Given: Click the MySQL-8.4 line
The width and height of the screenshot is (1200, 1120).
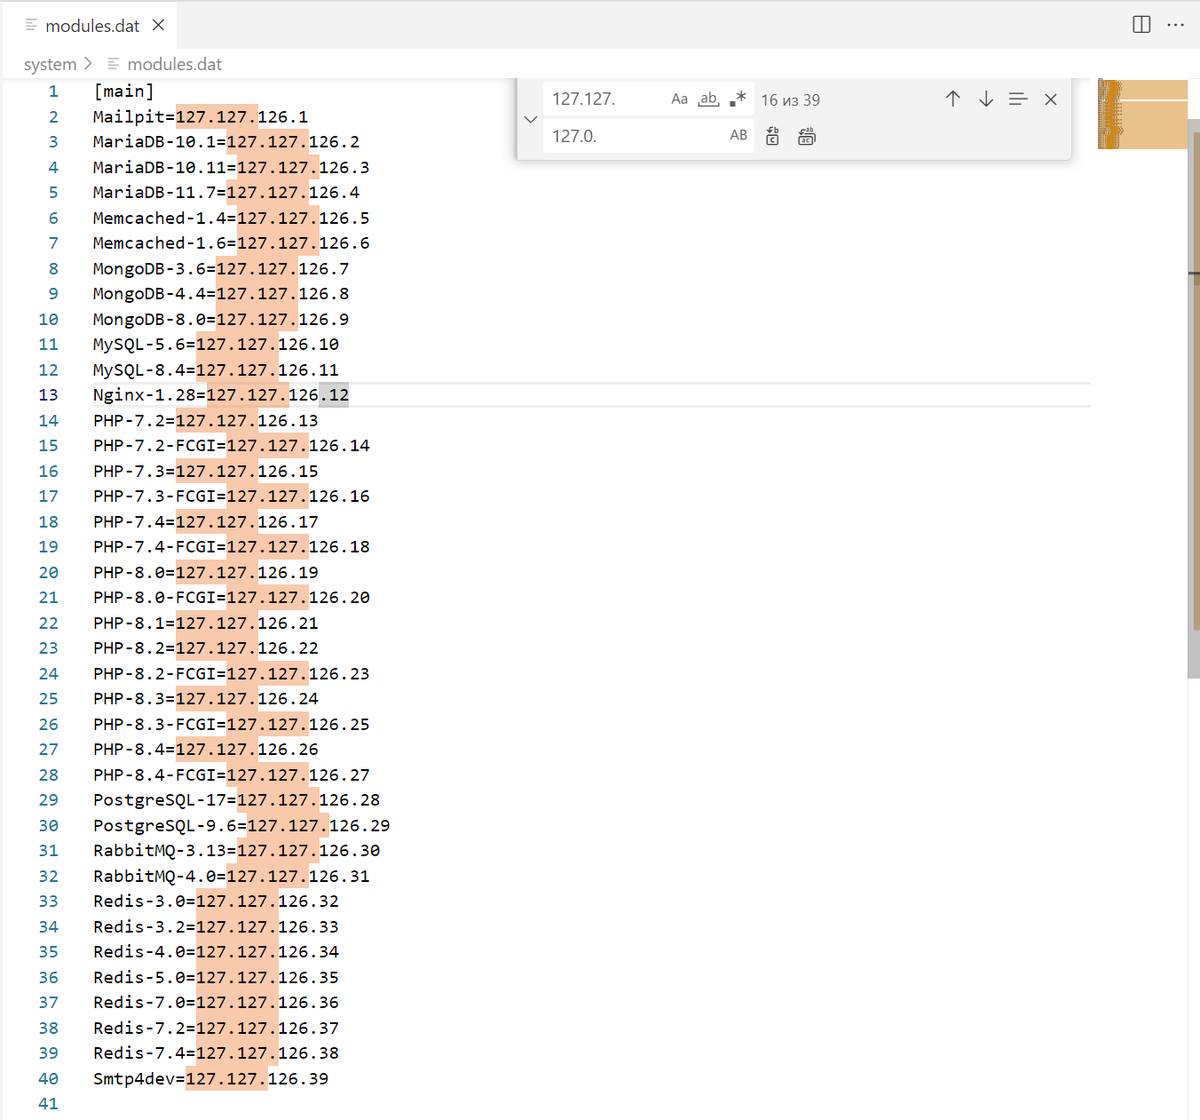Looking at the screenshot, I should [x=216, y=370].
